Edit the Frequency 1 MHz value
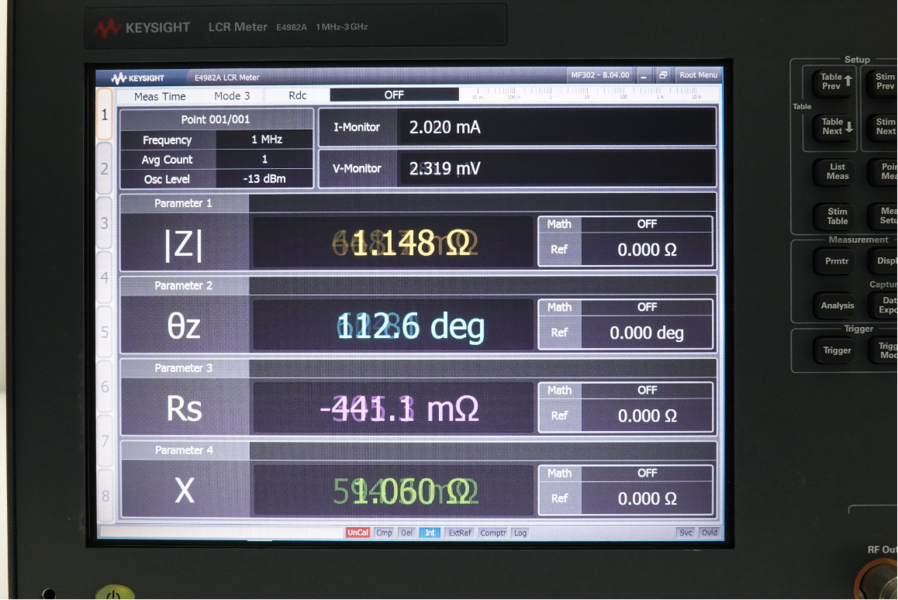 (x=265, y=140)
